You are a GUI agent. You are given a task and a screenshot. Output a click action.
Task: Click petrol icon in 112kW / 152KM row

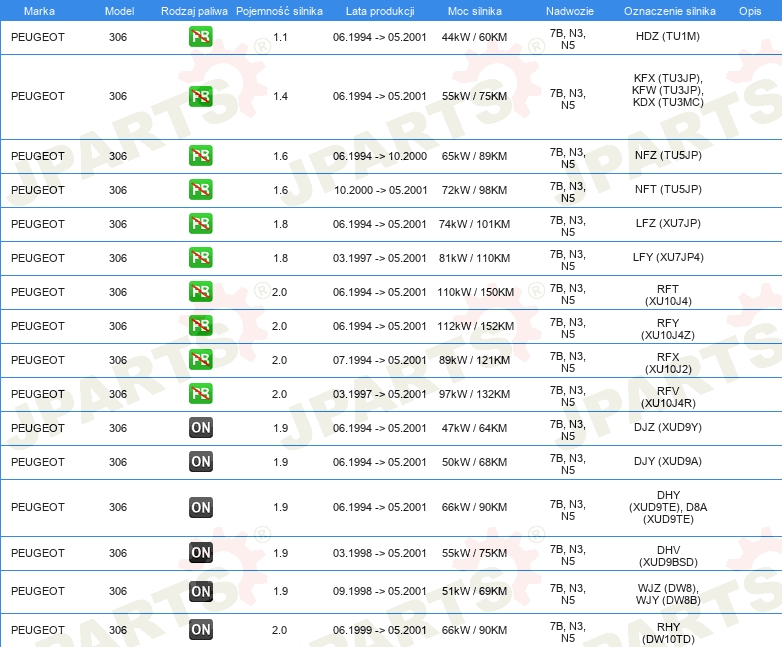pyautogui.click(x=200, y=326)
